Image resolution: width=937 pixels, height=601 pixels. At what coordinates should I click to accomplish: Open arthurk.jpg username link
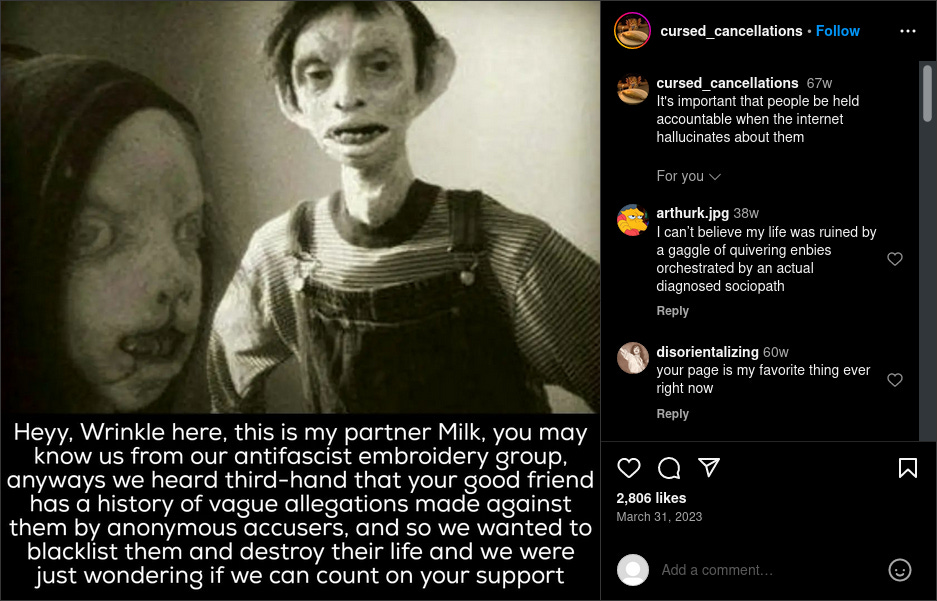(x=692, y=213)
